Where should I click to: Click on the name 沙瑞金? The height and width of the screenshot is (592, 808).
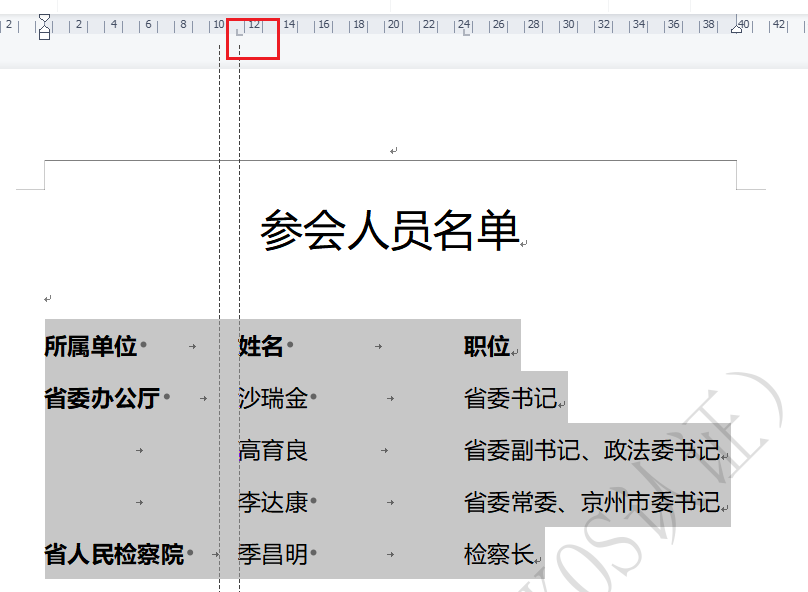pos(273,399)
